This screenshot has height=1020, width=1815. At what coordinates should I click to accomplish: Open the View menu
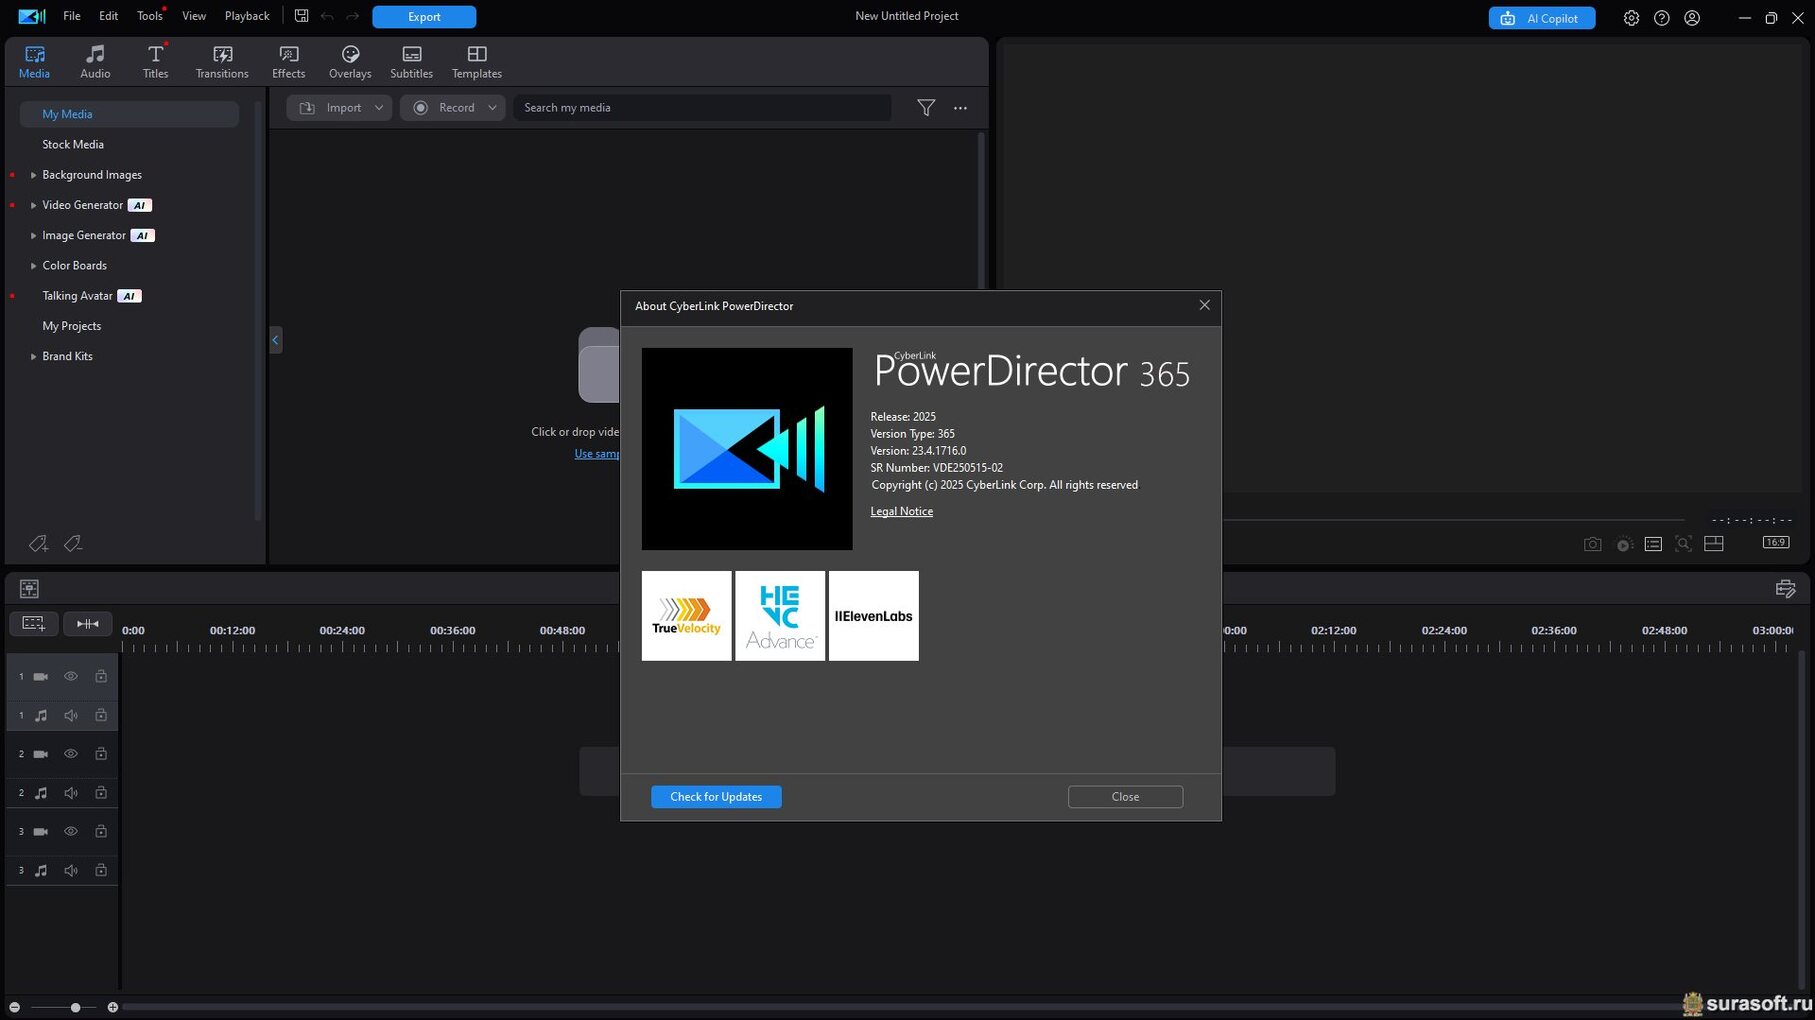point(194,16)
